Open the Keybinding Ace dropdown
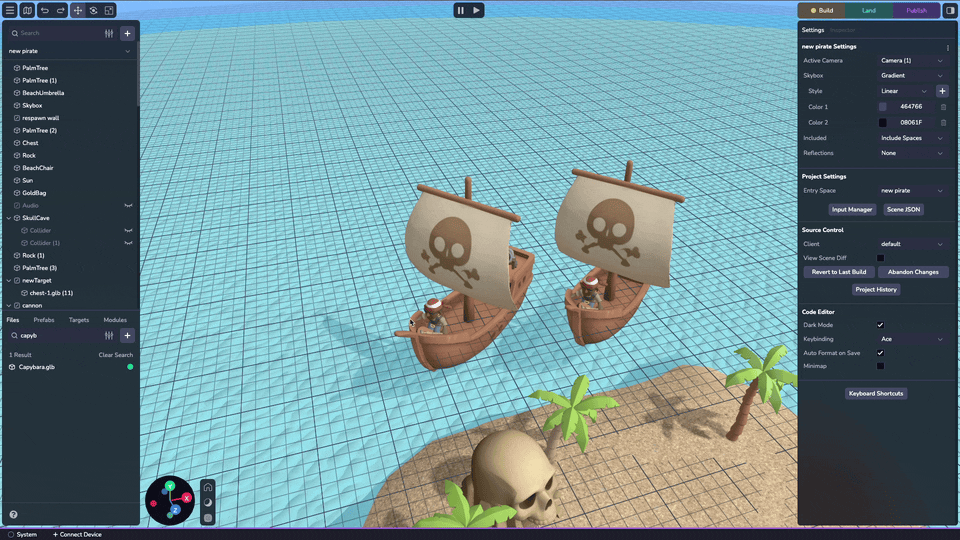Screen dimensions: 960x540 point(911,339)
